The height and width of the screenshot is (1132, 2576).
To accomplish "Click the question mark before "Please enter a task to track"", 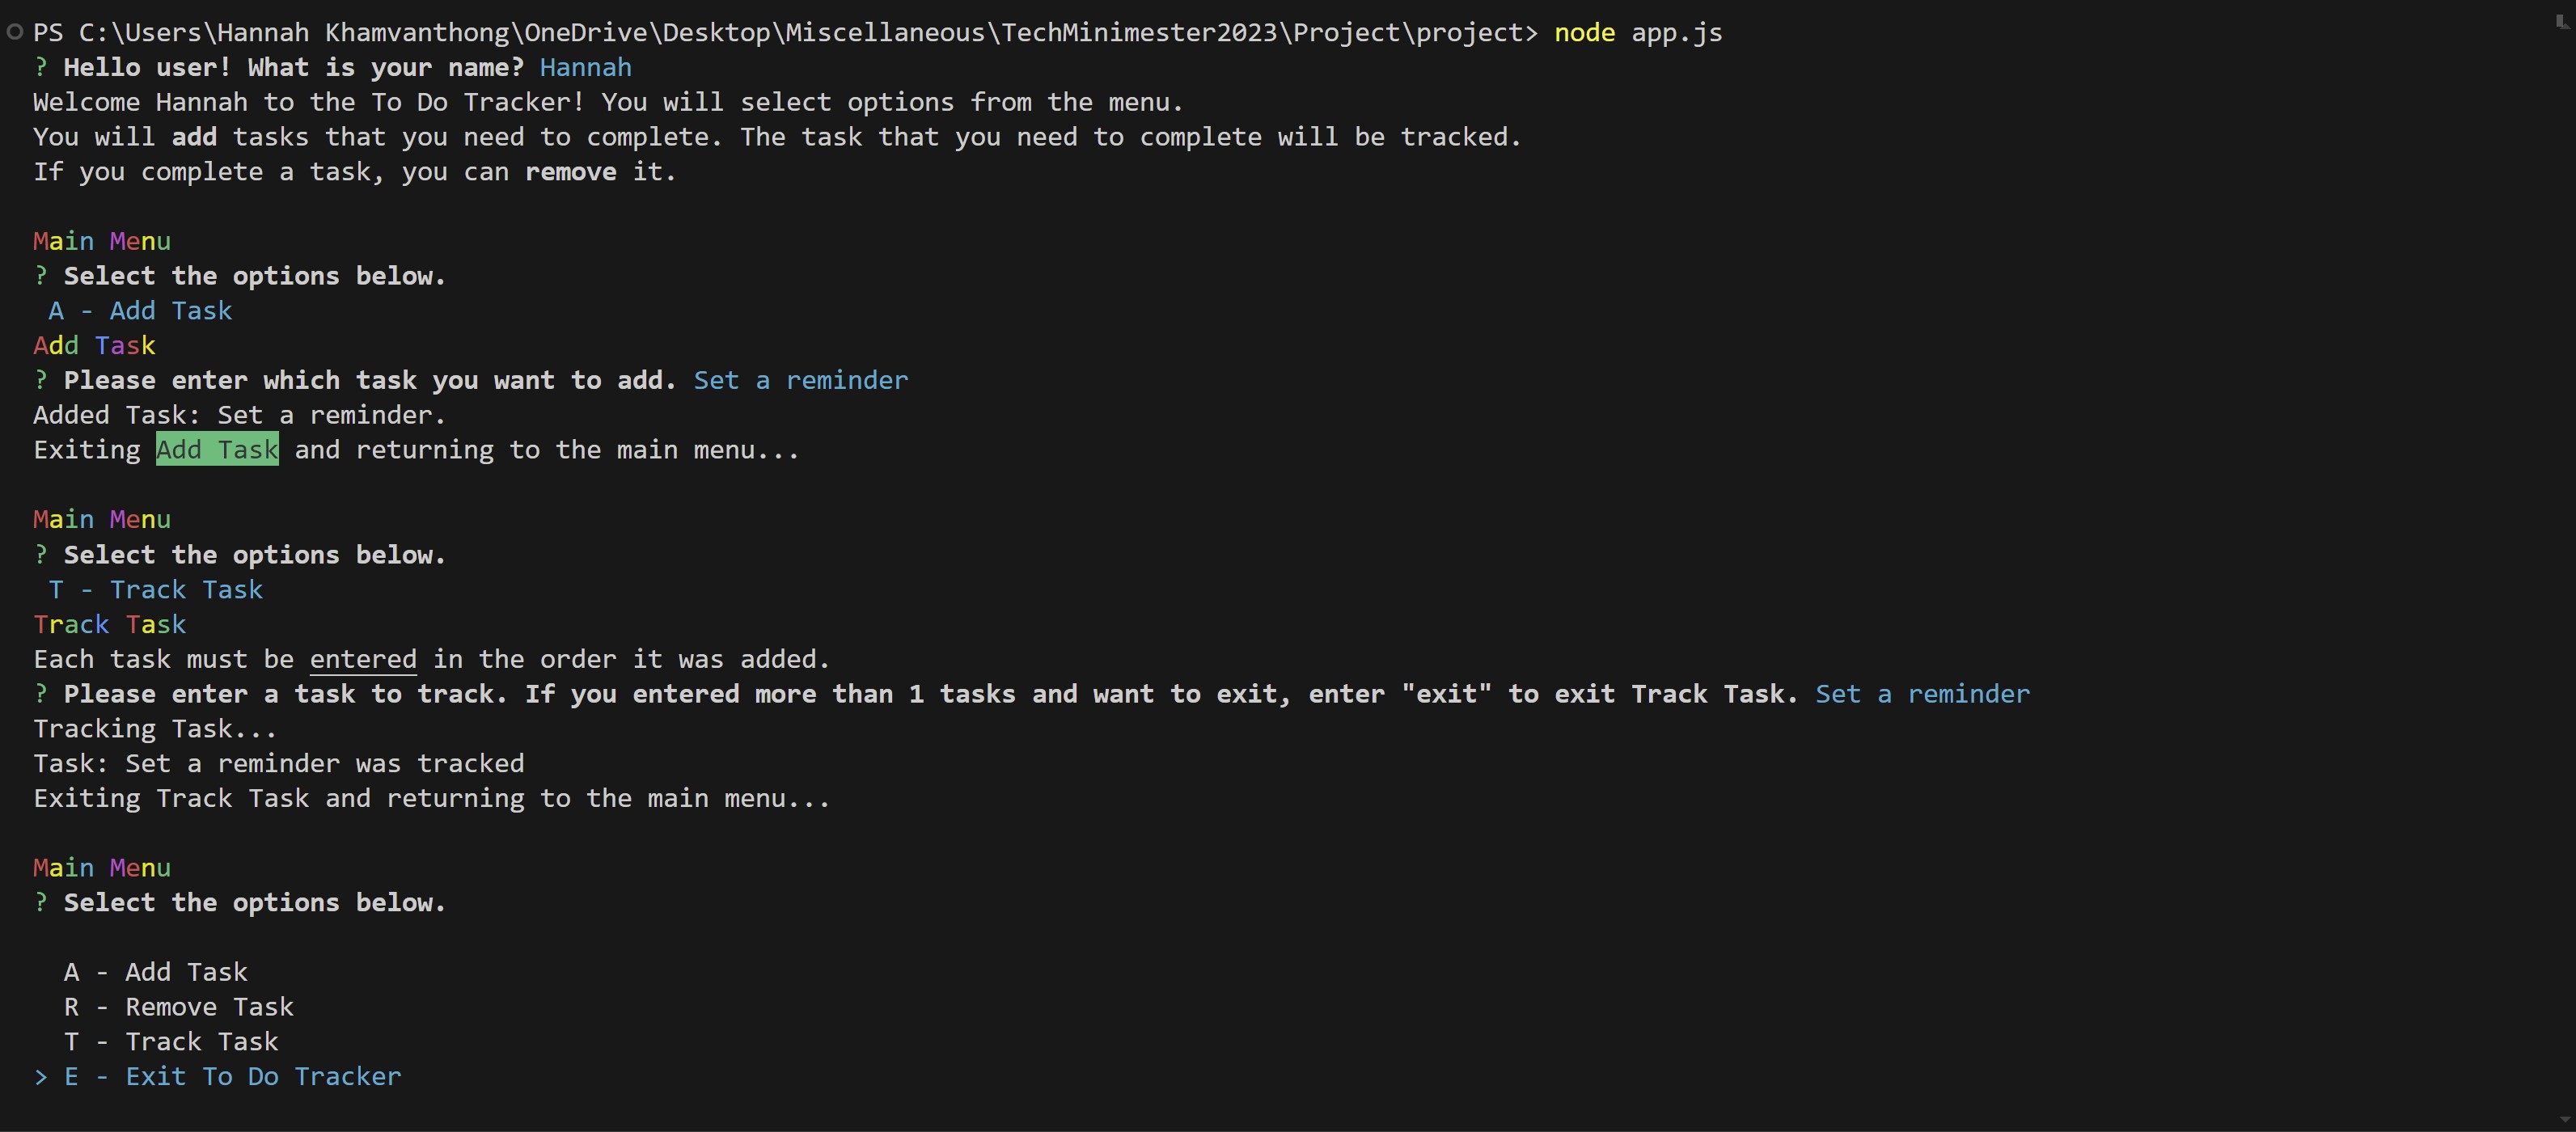I will [41, 694].
